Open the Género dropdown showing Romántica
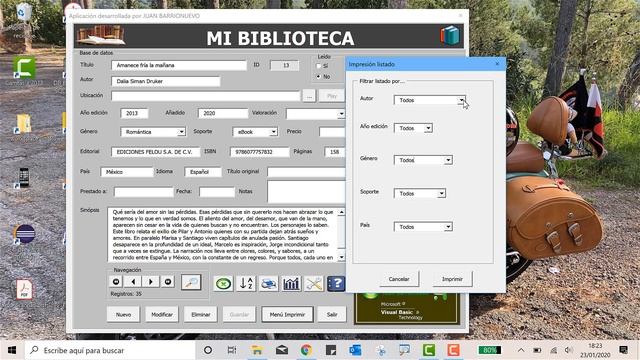This screenshot has width=640, height=360. click(x=181, y=132)
